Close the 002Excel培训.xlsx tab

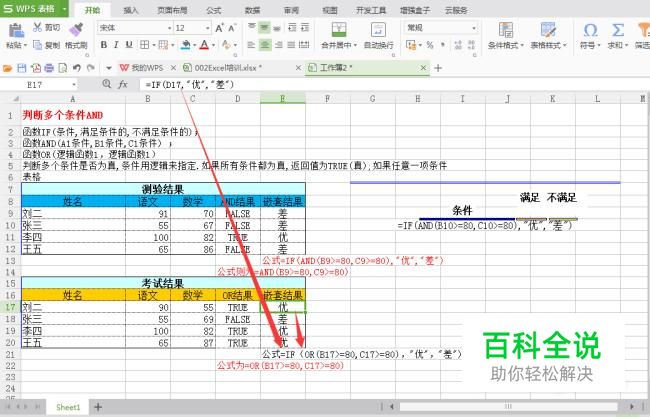298,68
